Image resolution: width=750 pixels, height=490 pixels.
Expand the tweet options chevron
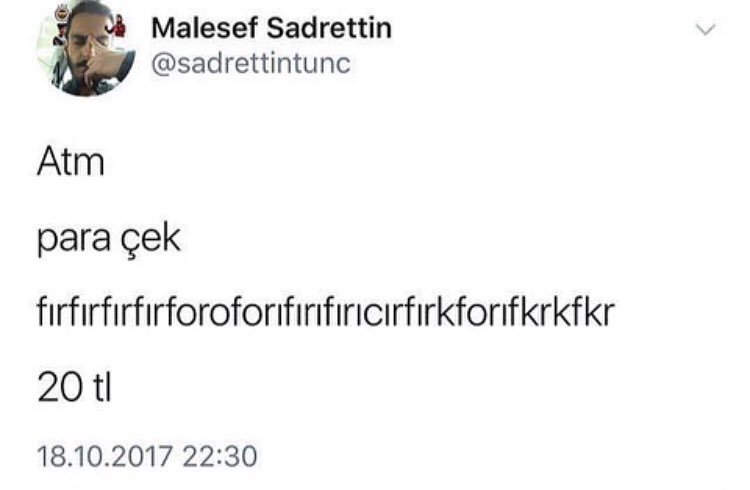(x=706, y=31)
